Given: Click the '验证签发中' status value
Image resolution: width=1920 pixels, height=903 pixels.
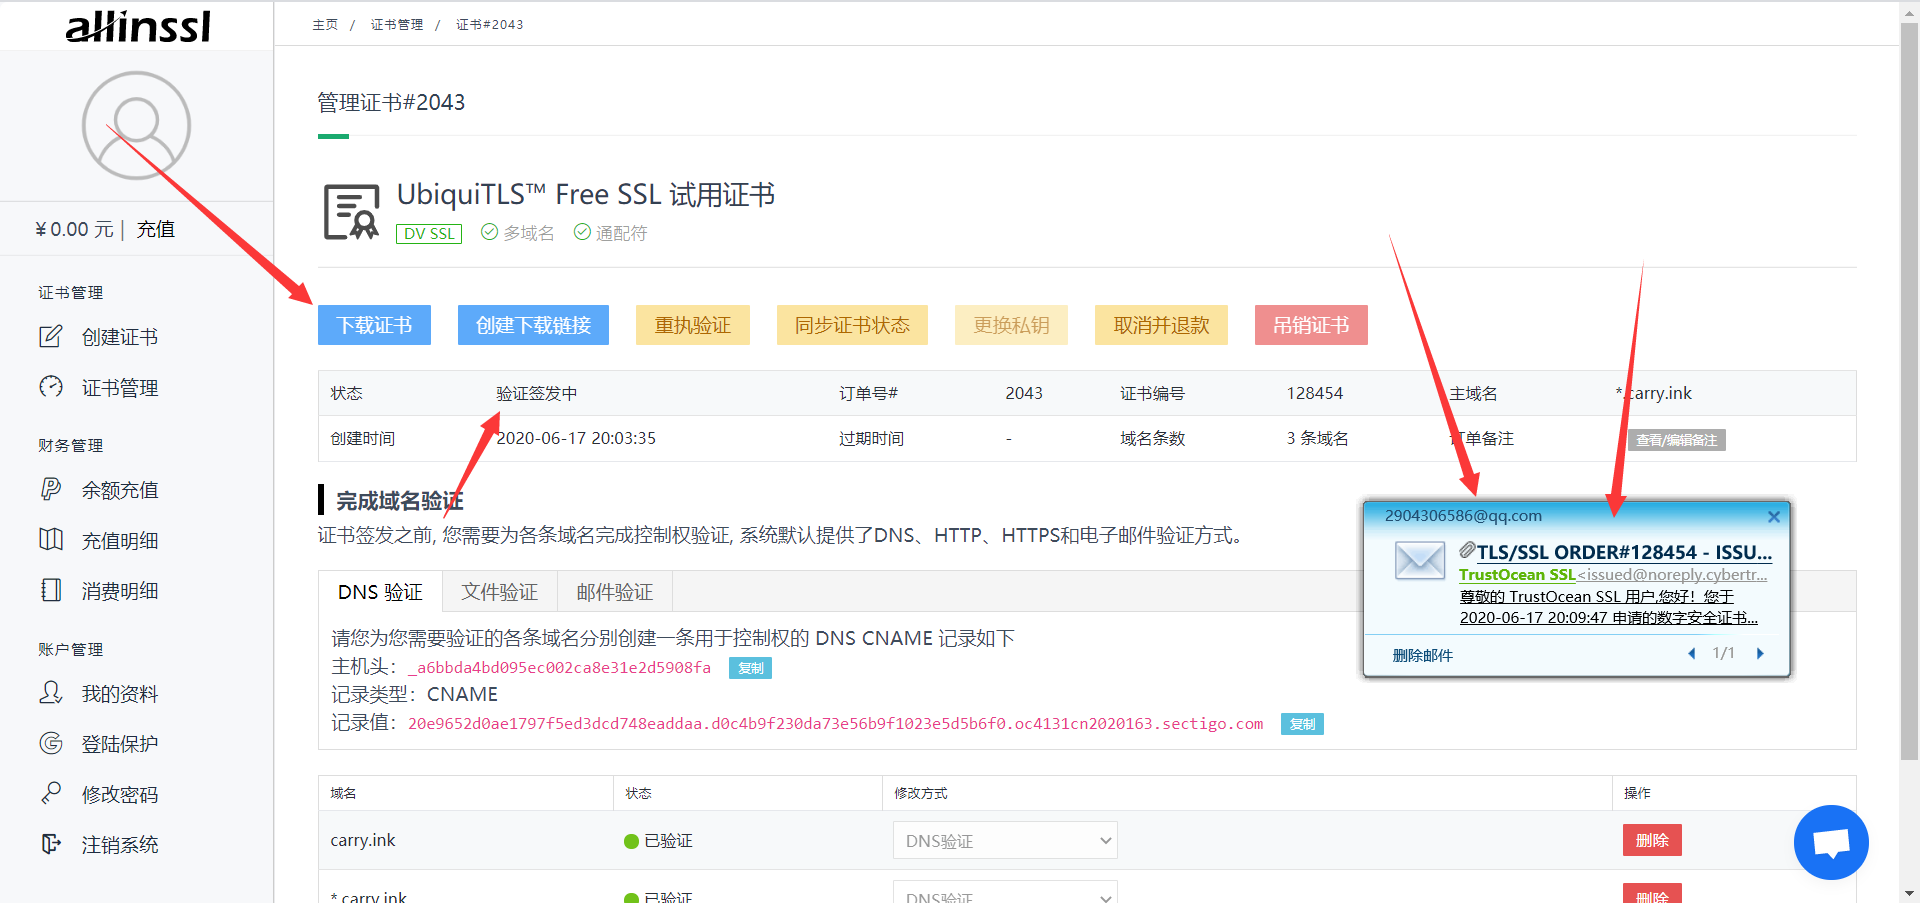Looking at the screenshot, I should (537, 393).
